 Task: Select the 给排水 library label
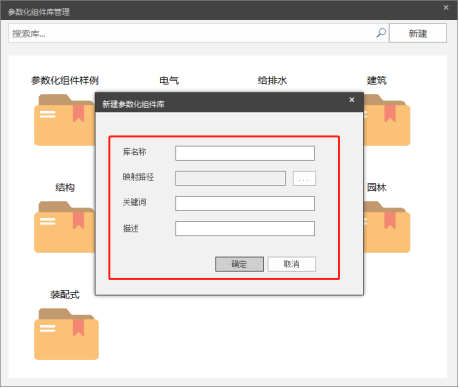pyautogui.click(x=272, y=80)
